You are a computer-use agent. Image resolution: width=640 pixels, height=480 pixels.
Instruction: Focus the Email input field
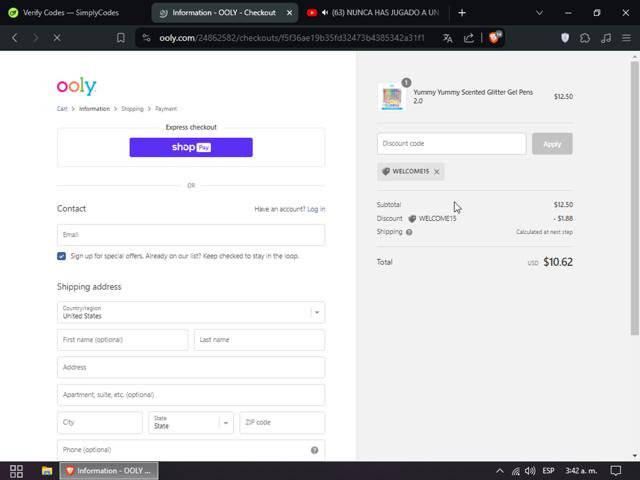(191, 235)
